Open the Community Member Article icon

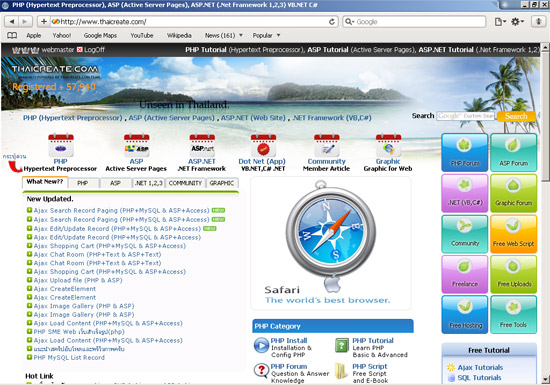tap(327, 145)
